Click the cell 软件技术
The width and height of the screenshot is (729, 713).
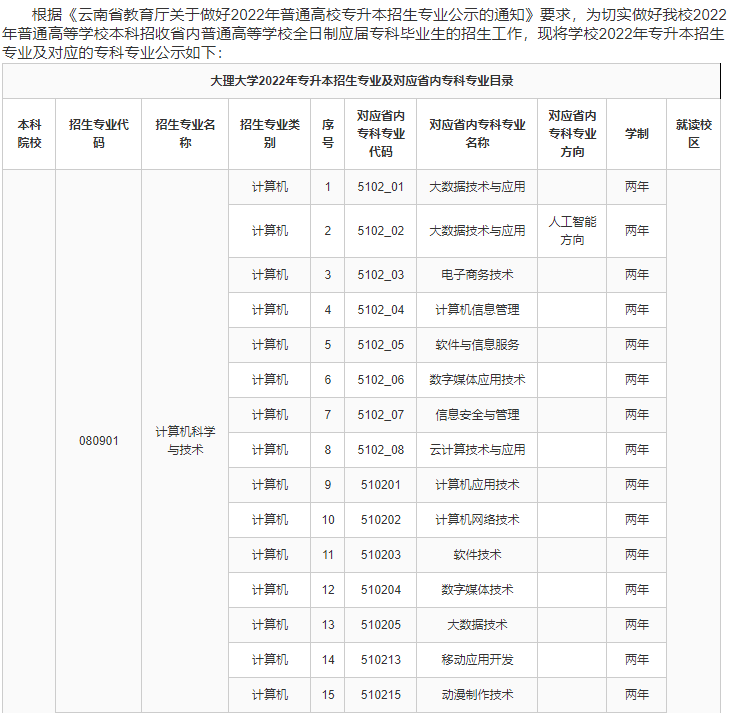point(477,555)
